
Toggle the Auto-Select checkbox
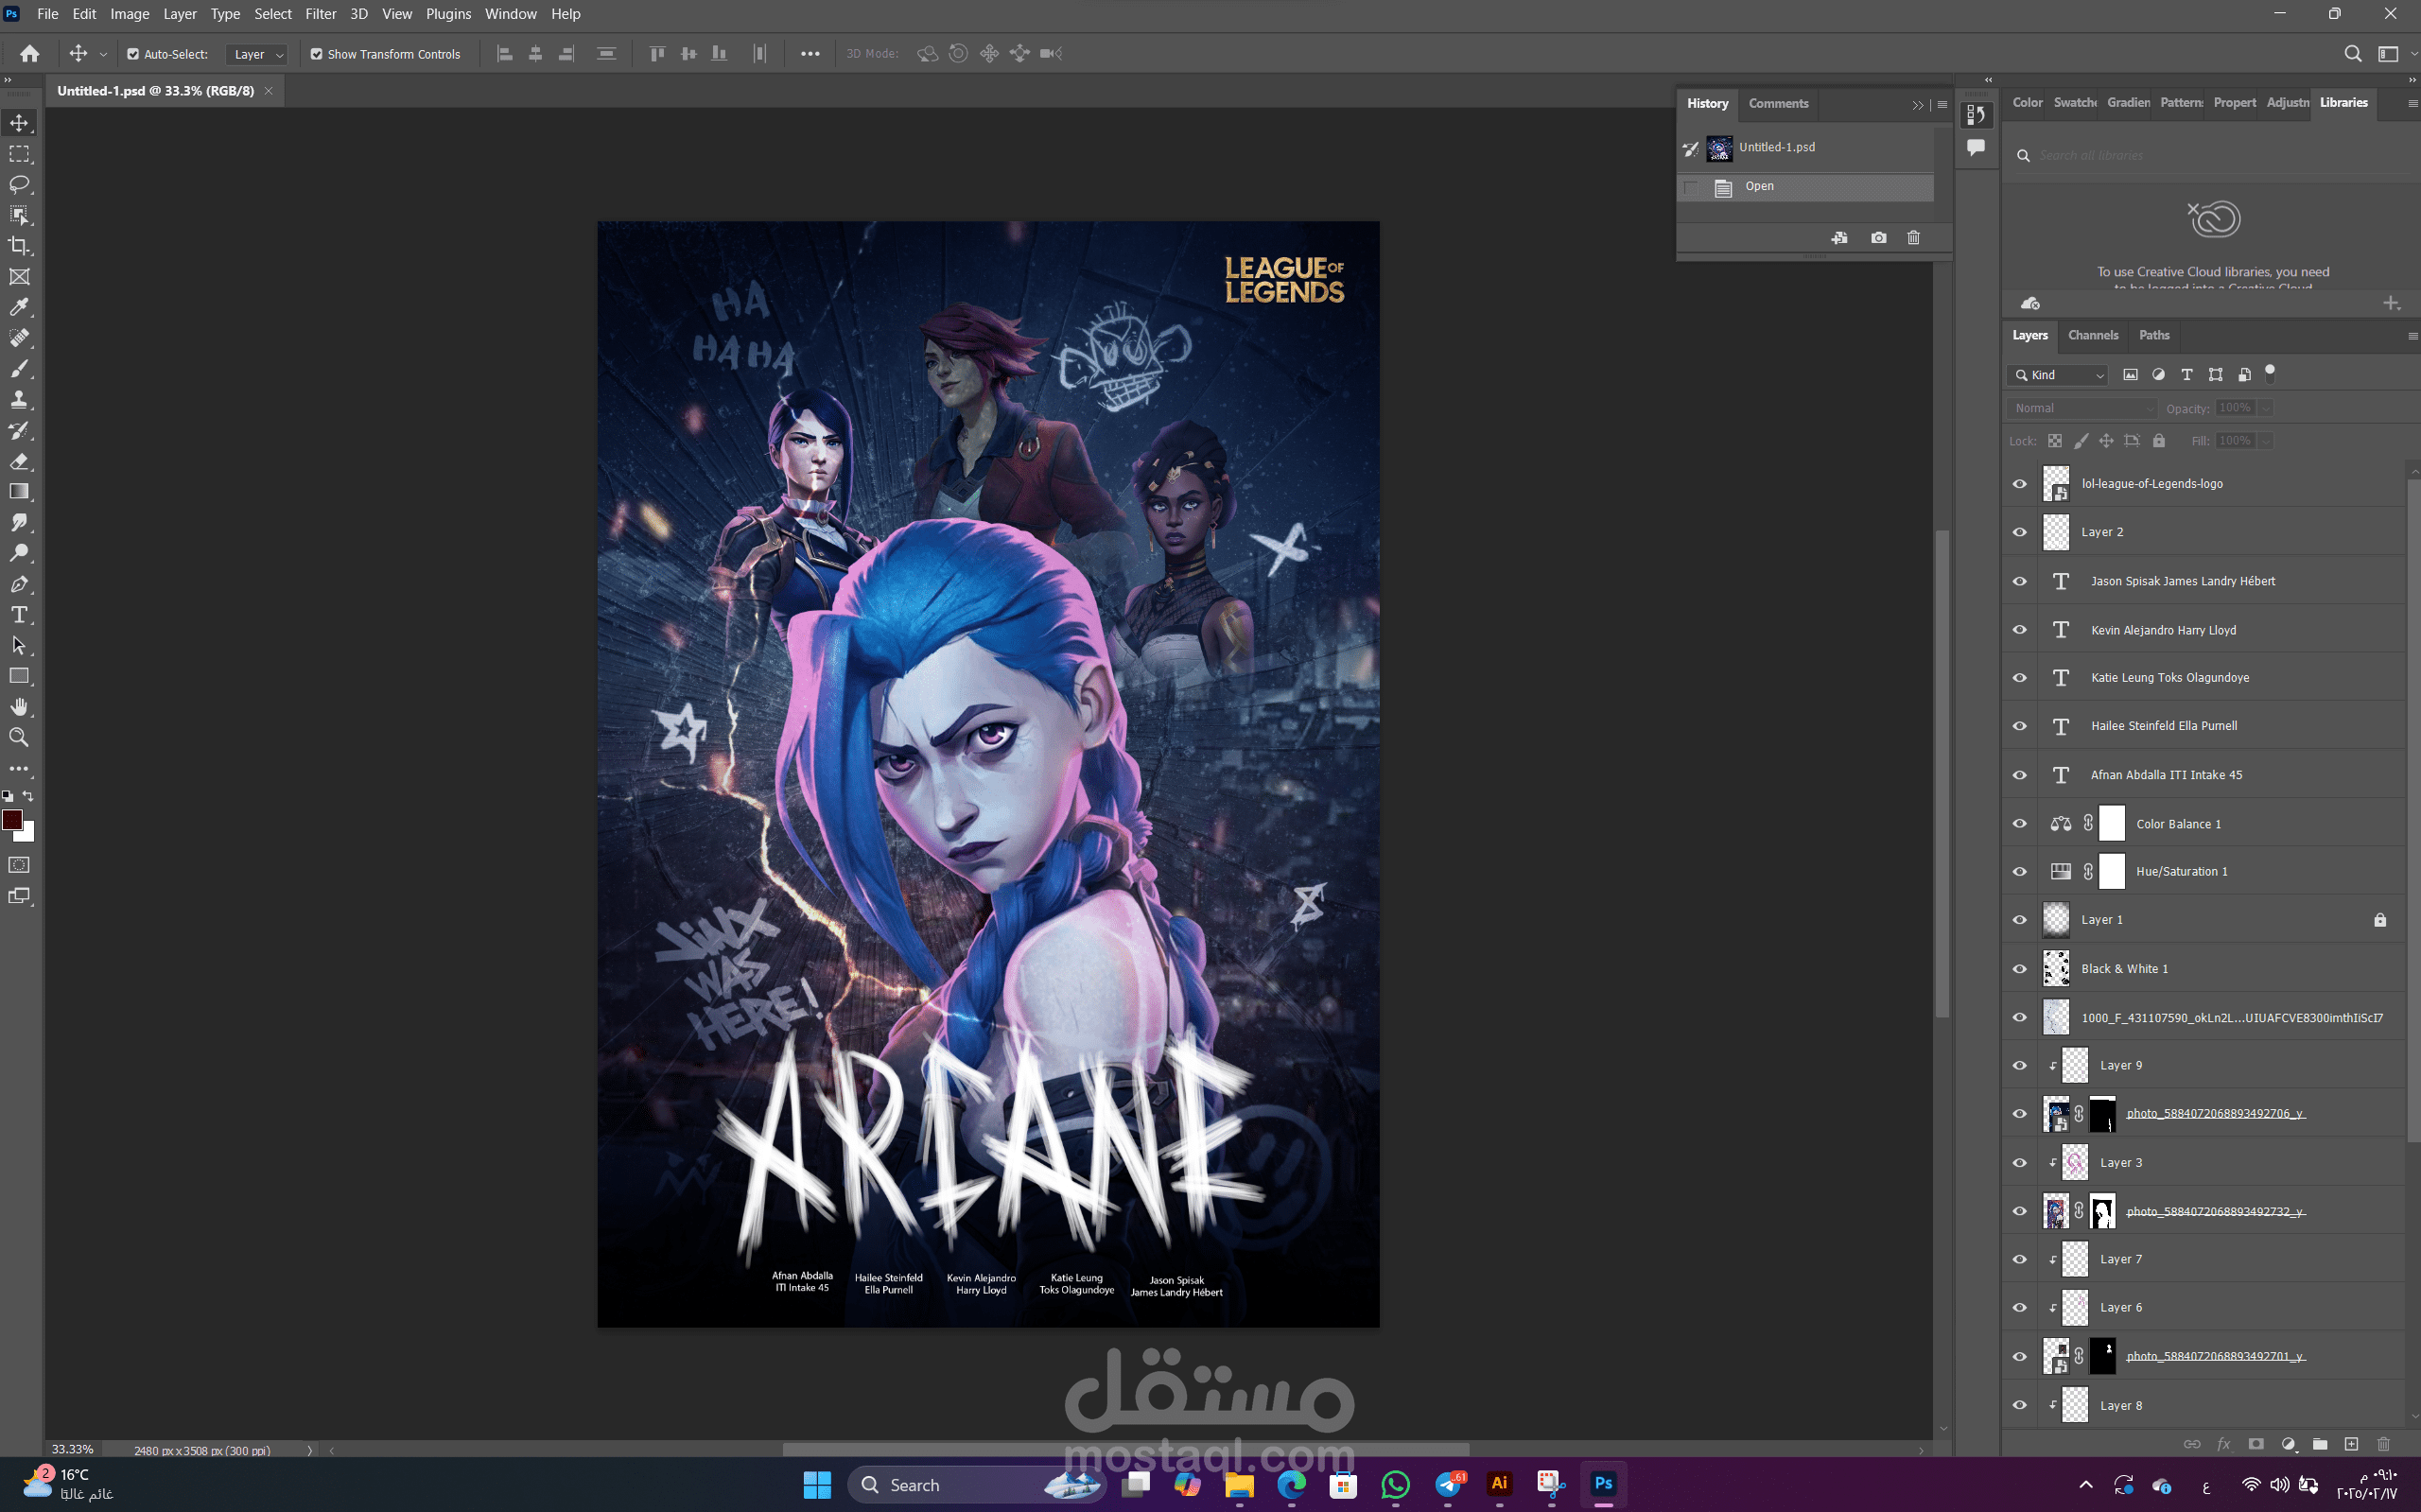click(x=132, y=54)
